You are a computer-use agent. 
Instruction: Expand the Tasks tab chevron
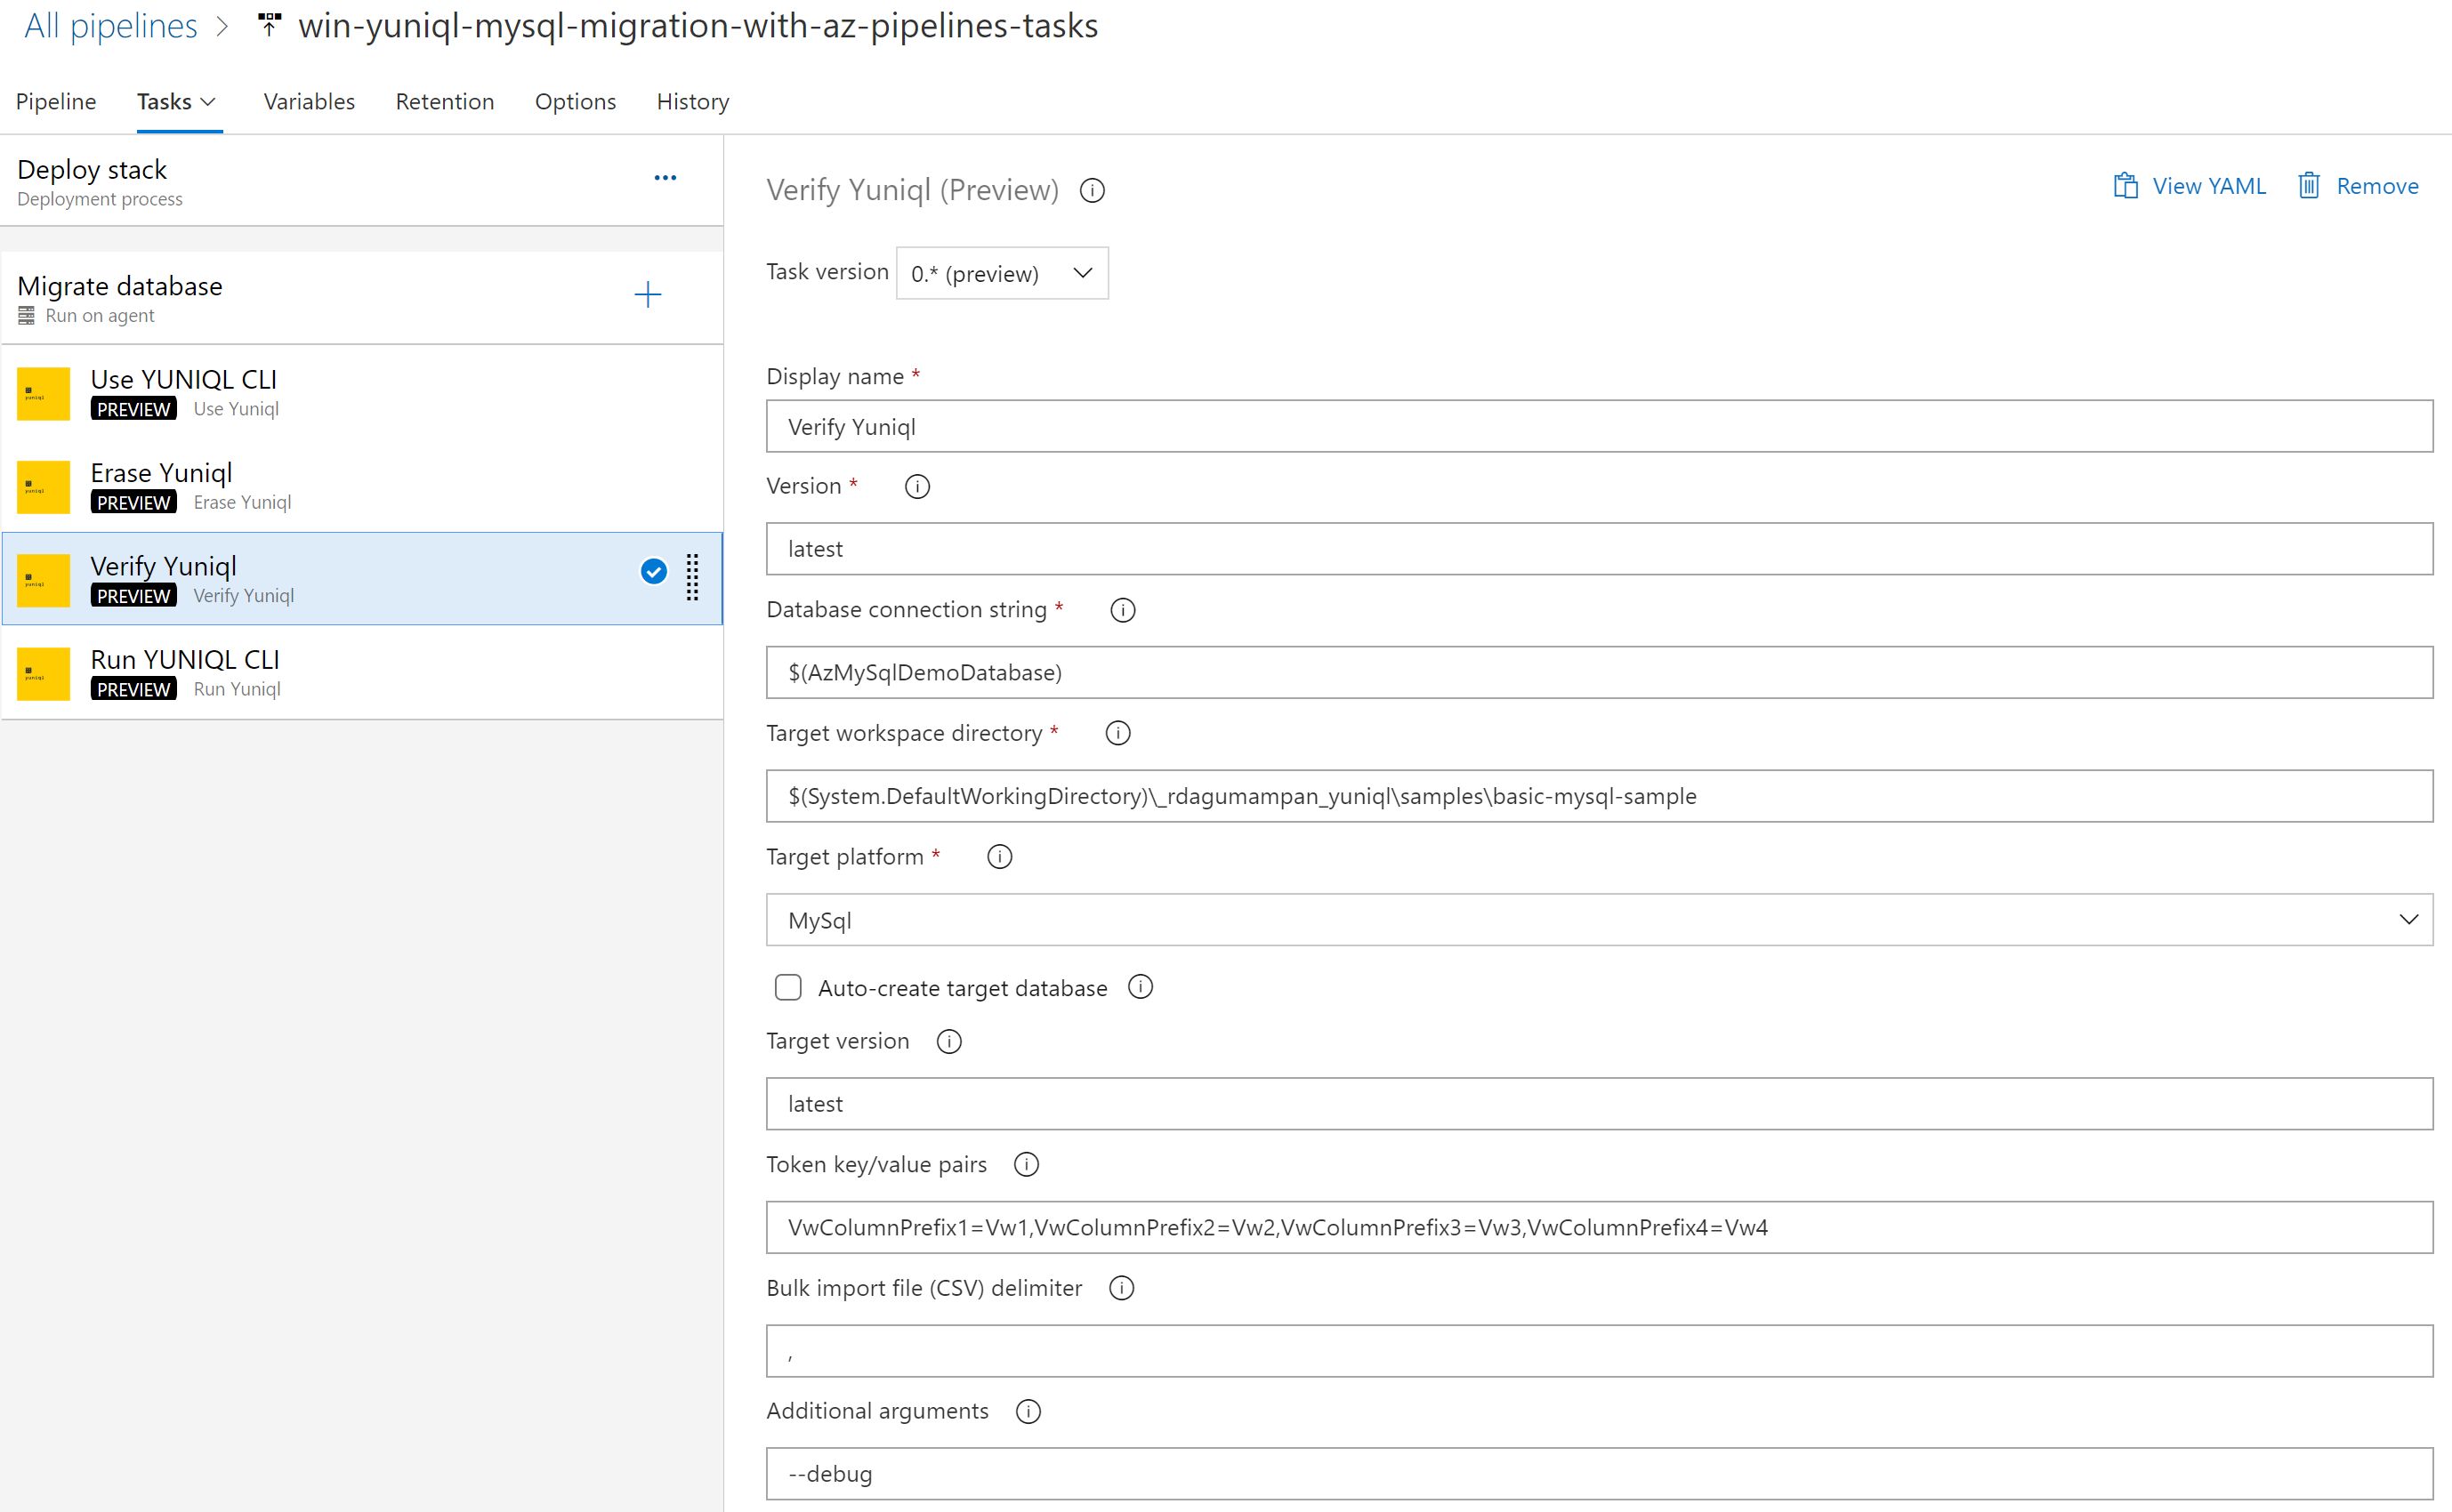pos(208,101)
